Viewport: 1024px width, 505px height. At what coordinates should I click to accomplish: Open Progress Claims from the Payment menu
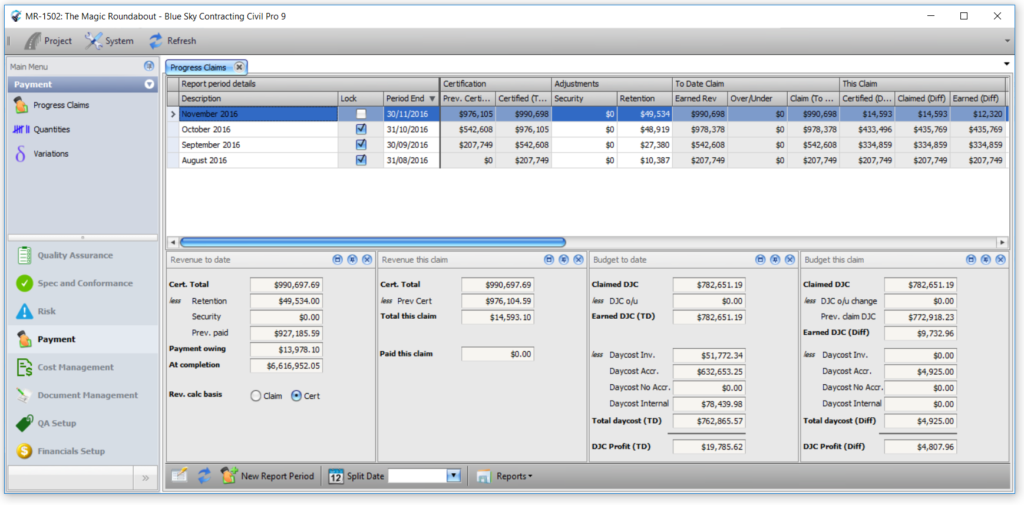pyautogui.click(x=61, y=105)
